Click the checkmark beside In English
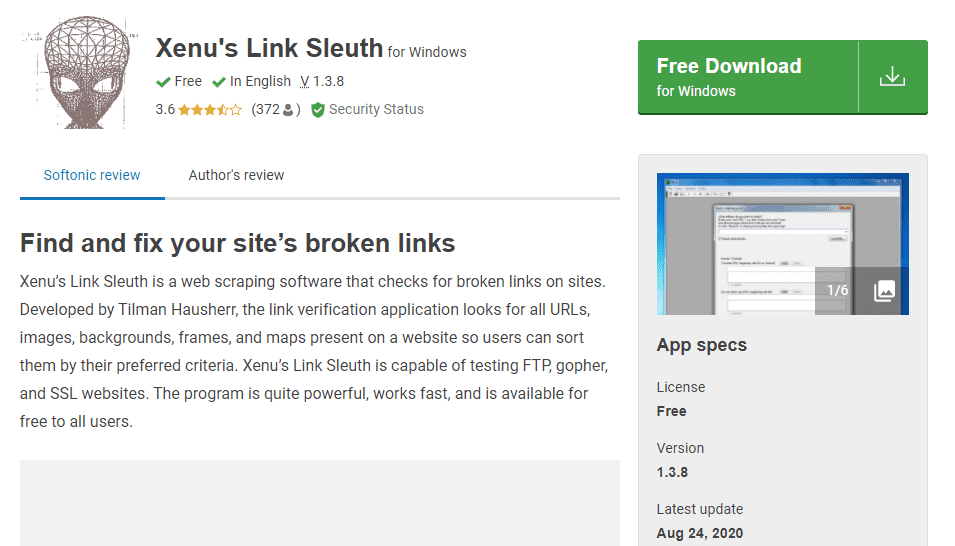Viewport: 955px width, 546px height. (x=219, y=82)
